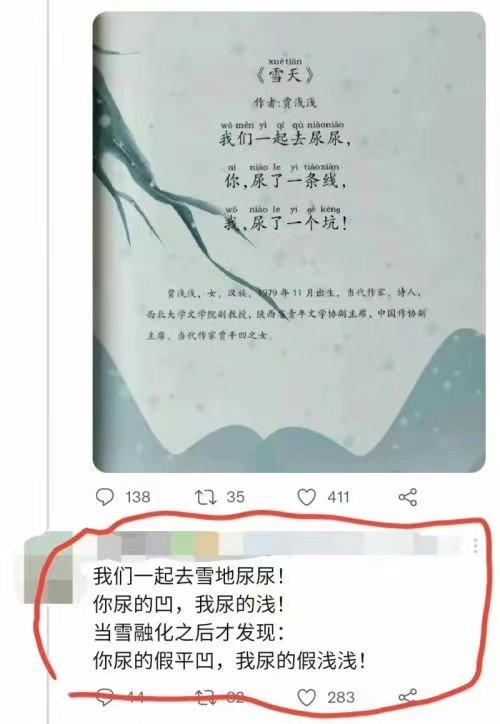Viewport: 500px width, 724px height.
Task: Open the commenter's blurred avatar profile
Action: (48, 567)
